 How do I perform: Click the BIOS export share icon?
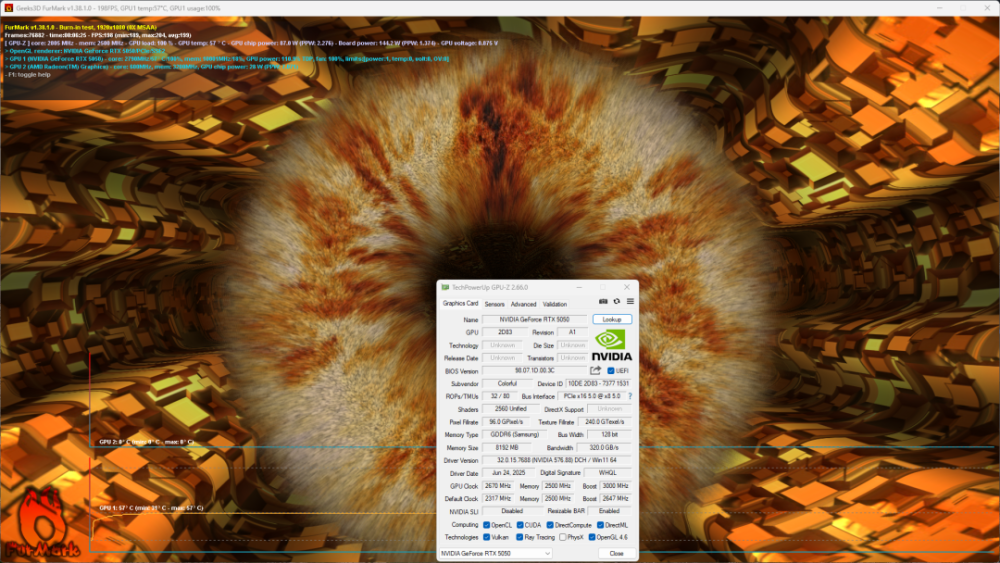coord(596,370)
